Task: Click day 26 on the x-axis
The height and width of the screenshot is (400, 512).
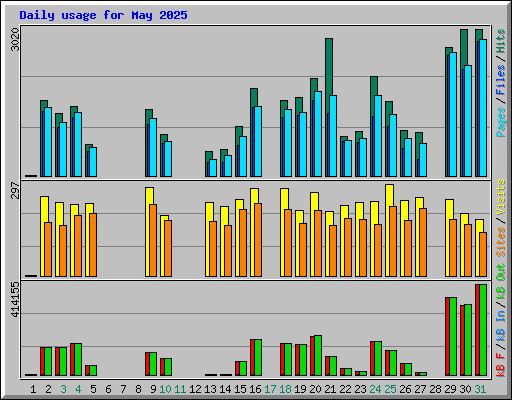Action: pos(405,389)
